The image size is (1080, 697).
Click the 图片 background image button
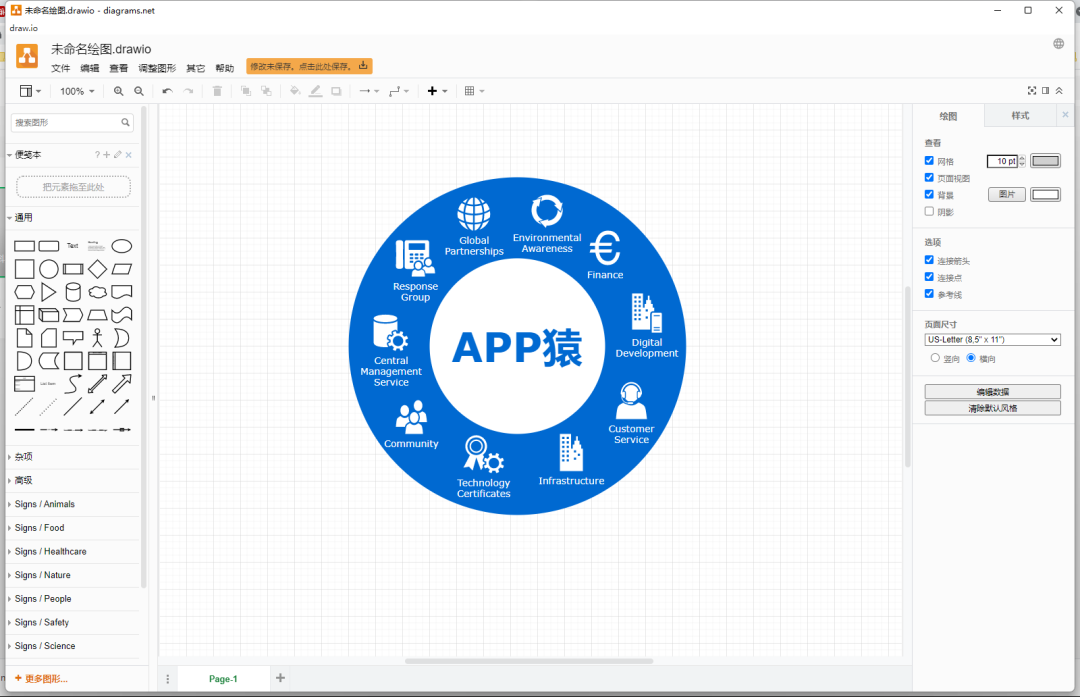[x=1007, y=194]
